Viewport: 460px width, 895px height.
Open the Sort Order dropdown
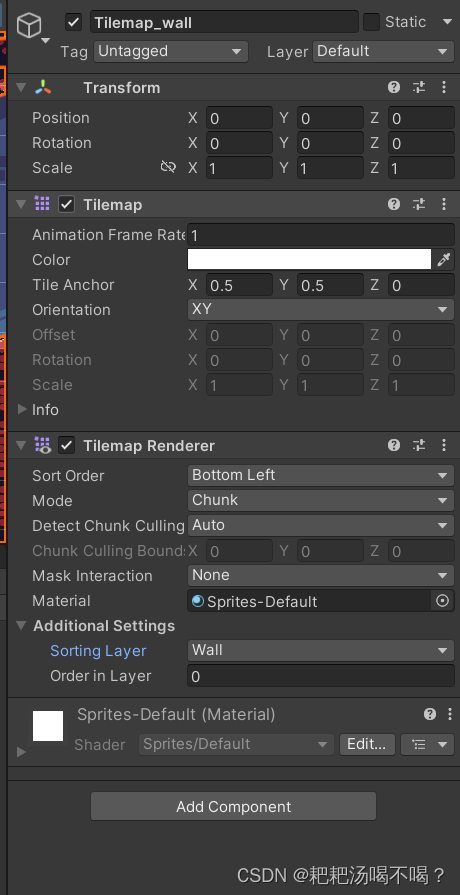pos(321,475)
